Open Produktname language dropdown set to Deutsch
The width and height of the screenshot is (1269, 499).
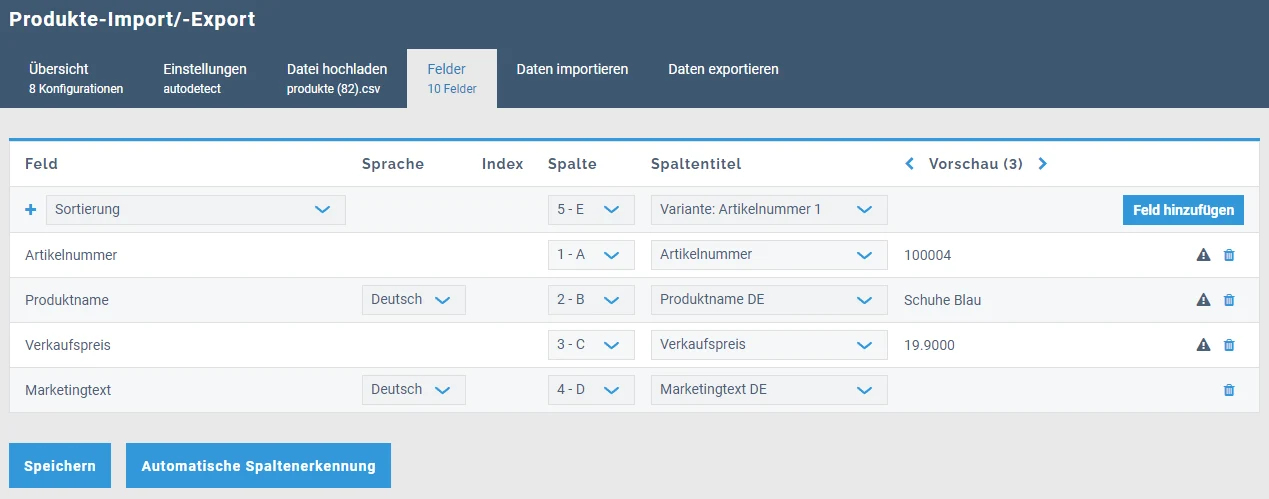coord(413,300)
